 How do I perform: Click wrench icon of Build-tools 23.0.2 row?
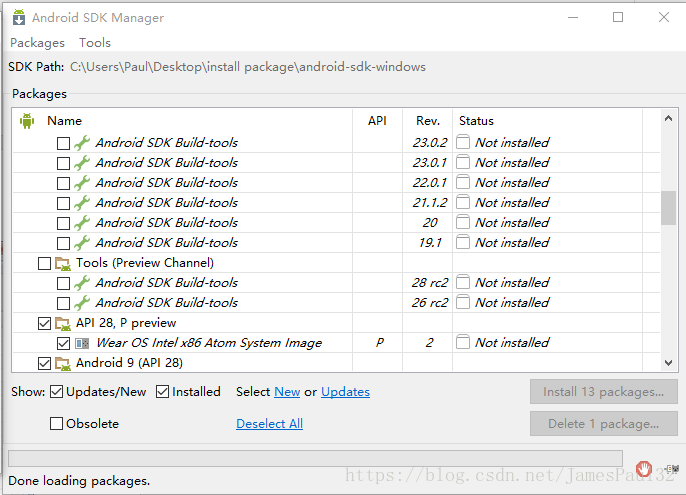pyautogui.click(x=82, y=143)
